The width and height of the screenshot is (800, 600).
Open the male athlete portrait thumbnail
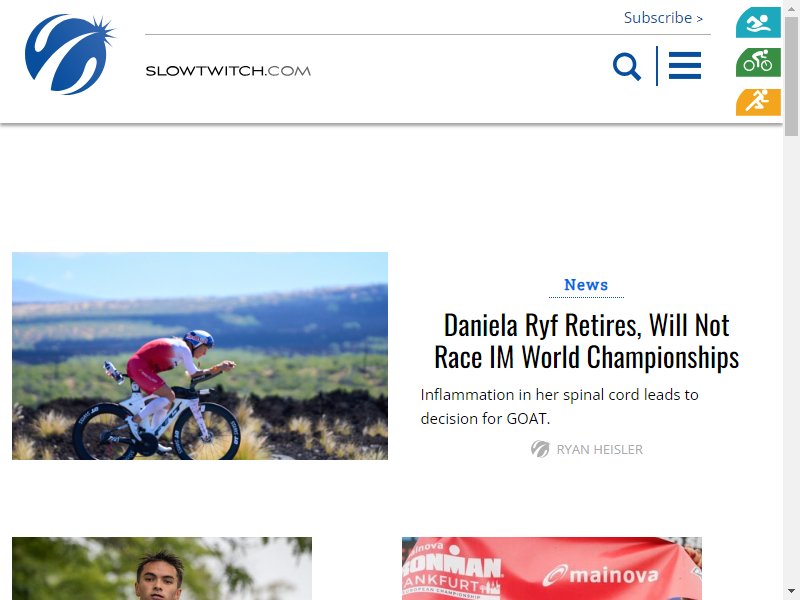pyautogui.click(x=162, y=568)
